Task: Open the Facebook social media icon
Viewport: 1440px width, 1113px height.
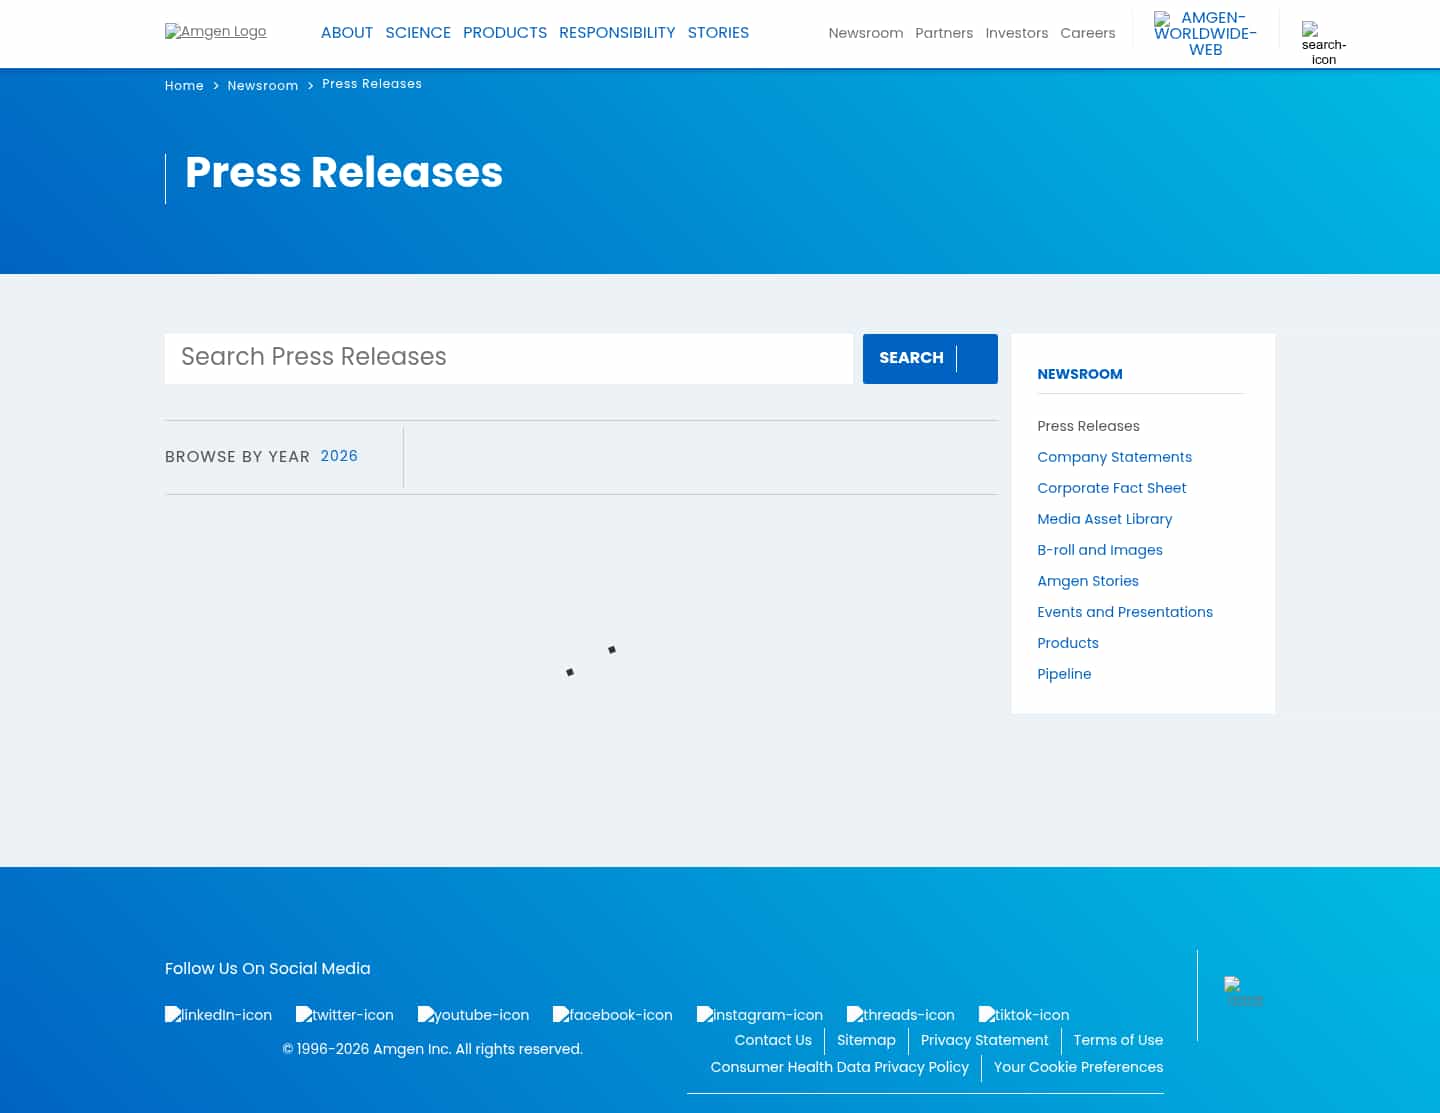Action: click(x=612, y=1015)
